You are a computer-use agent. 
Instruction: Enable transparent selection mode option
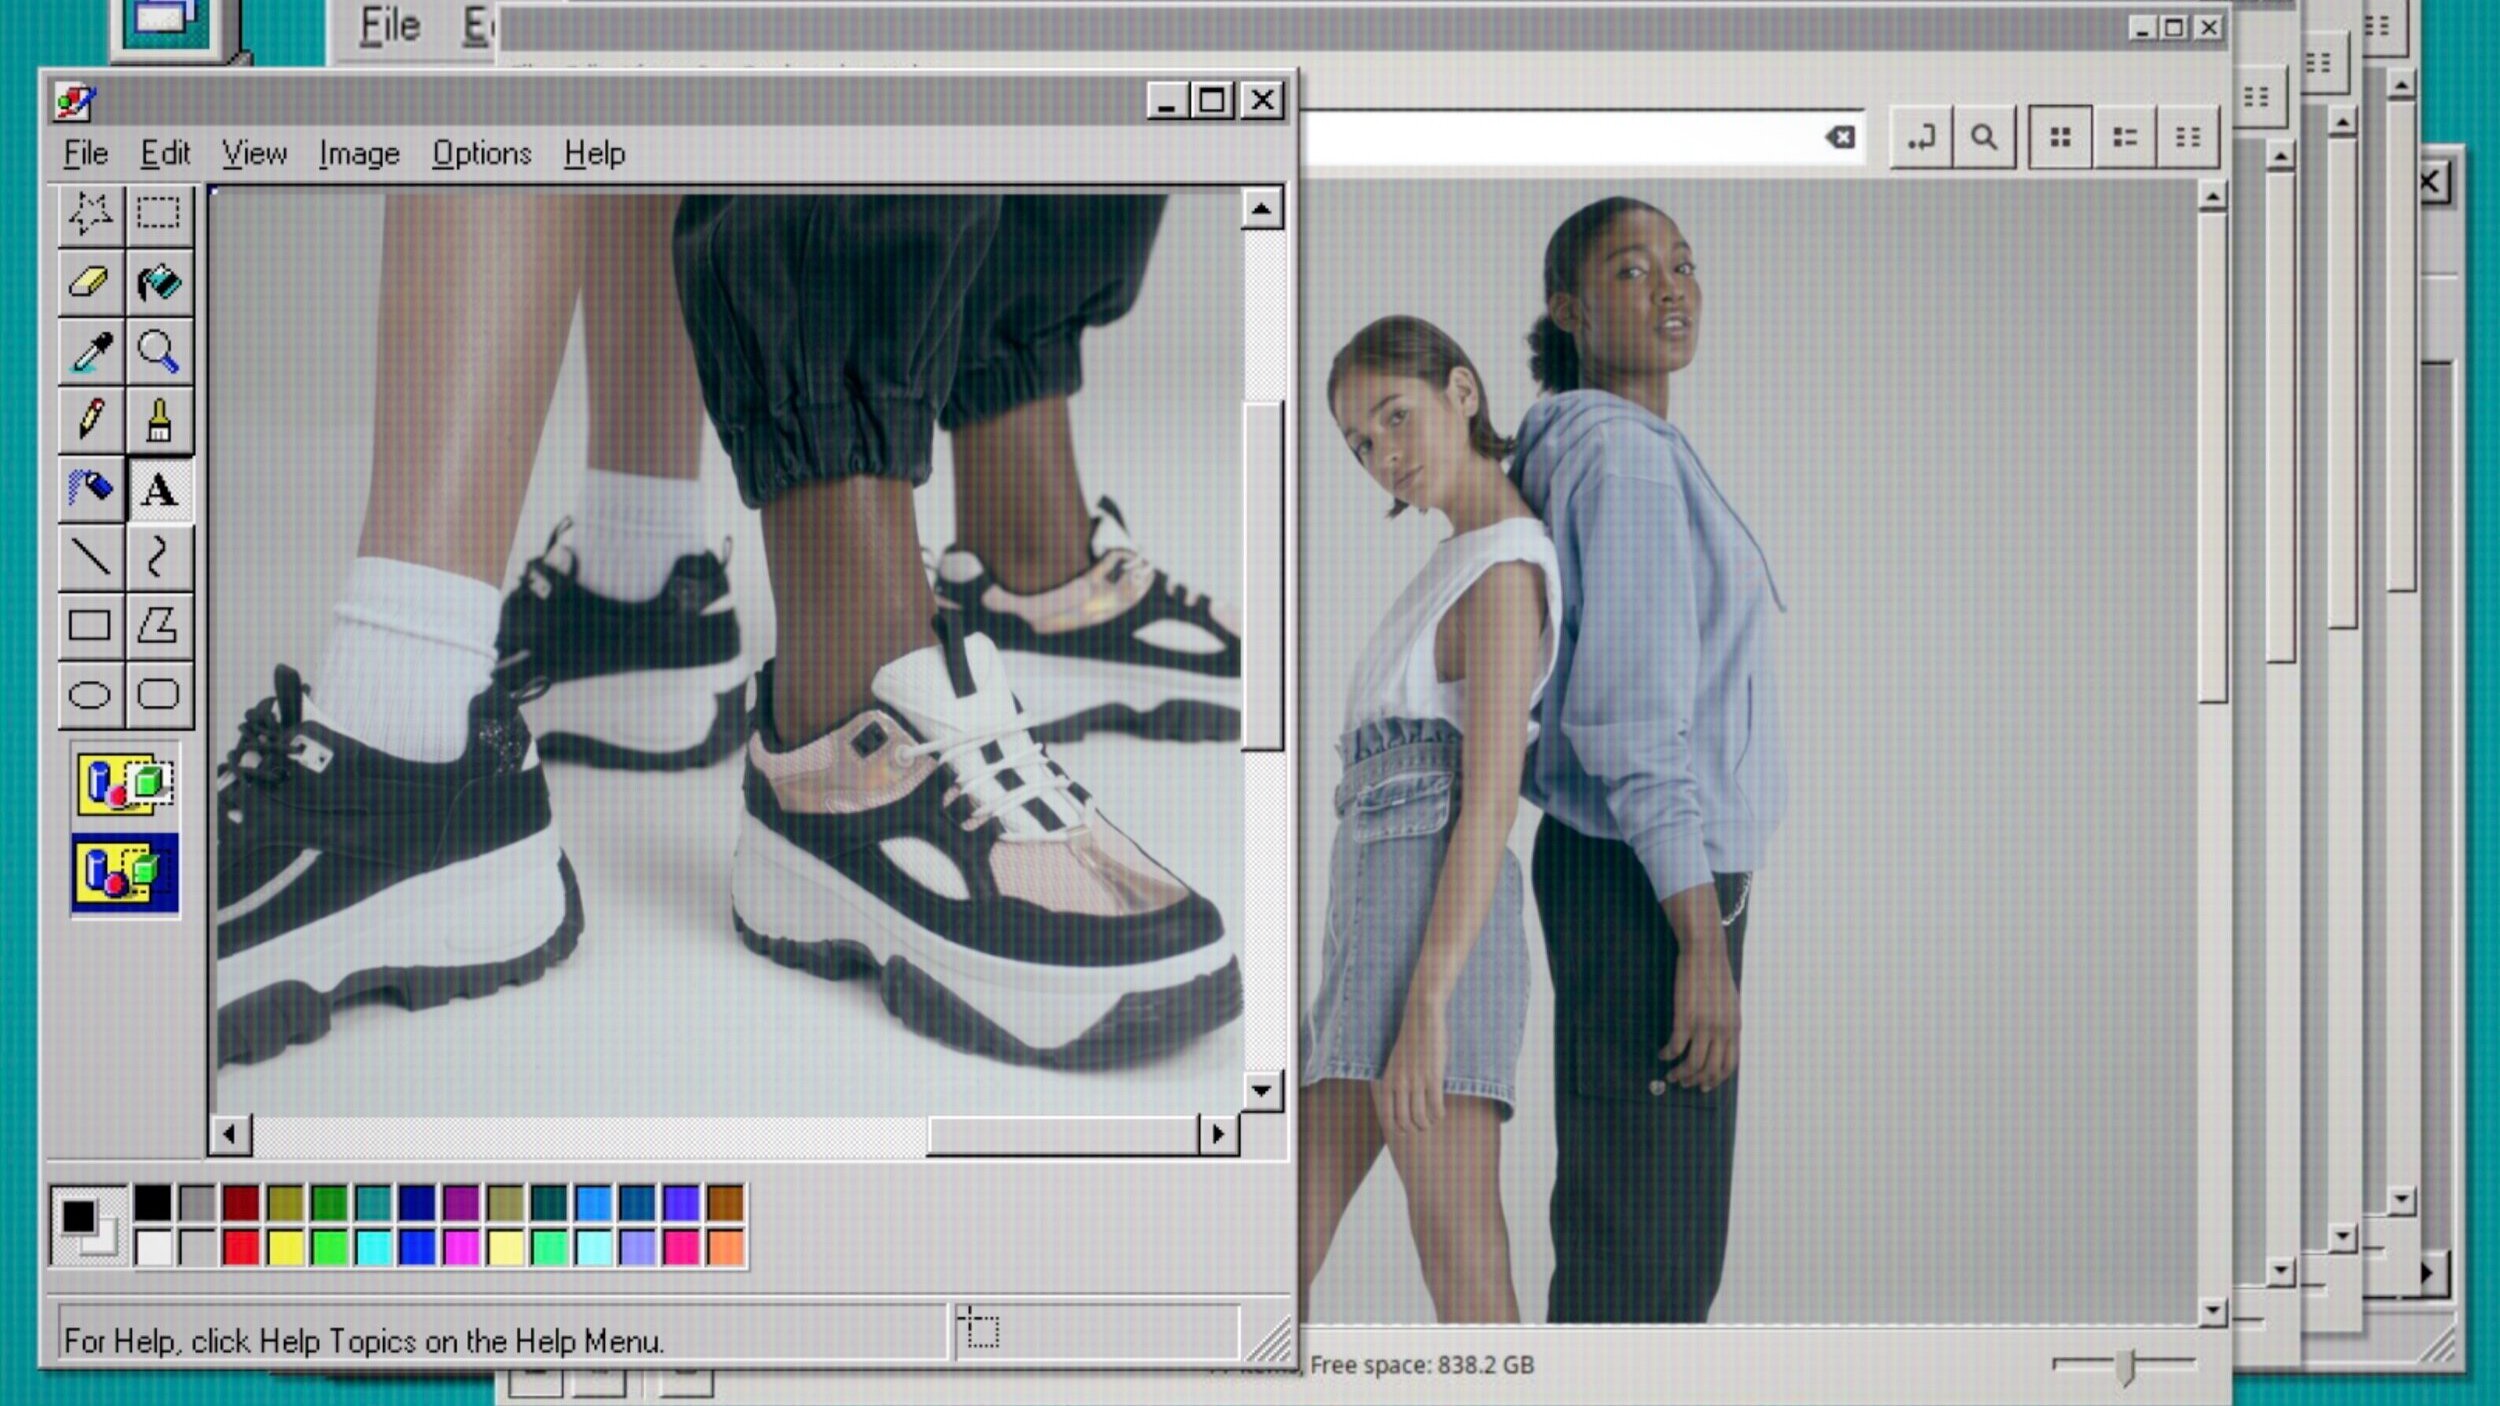(x=125, y=873)
